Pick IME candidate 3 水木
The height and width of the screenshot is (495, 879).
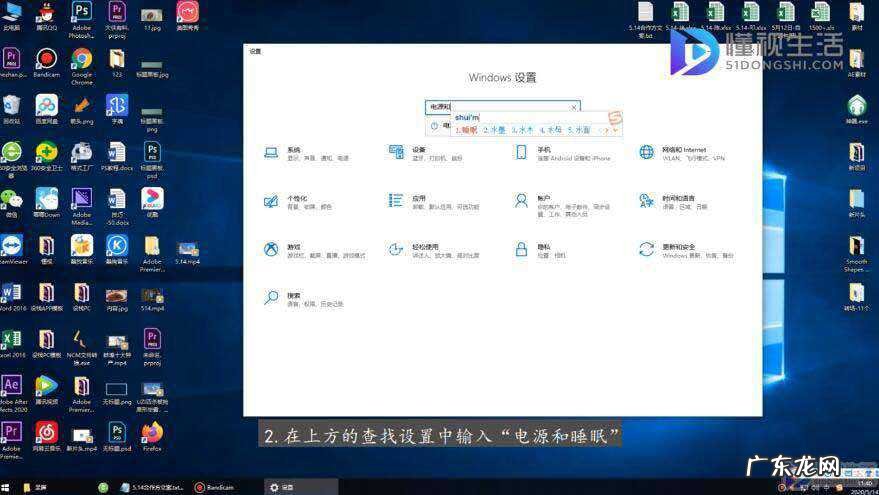click(x=522, y=130)
